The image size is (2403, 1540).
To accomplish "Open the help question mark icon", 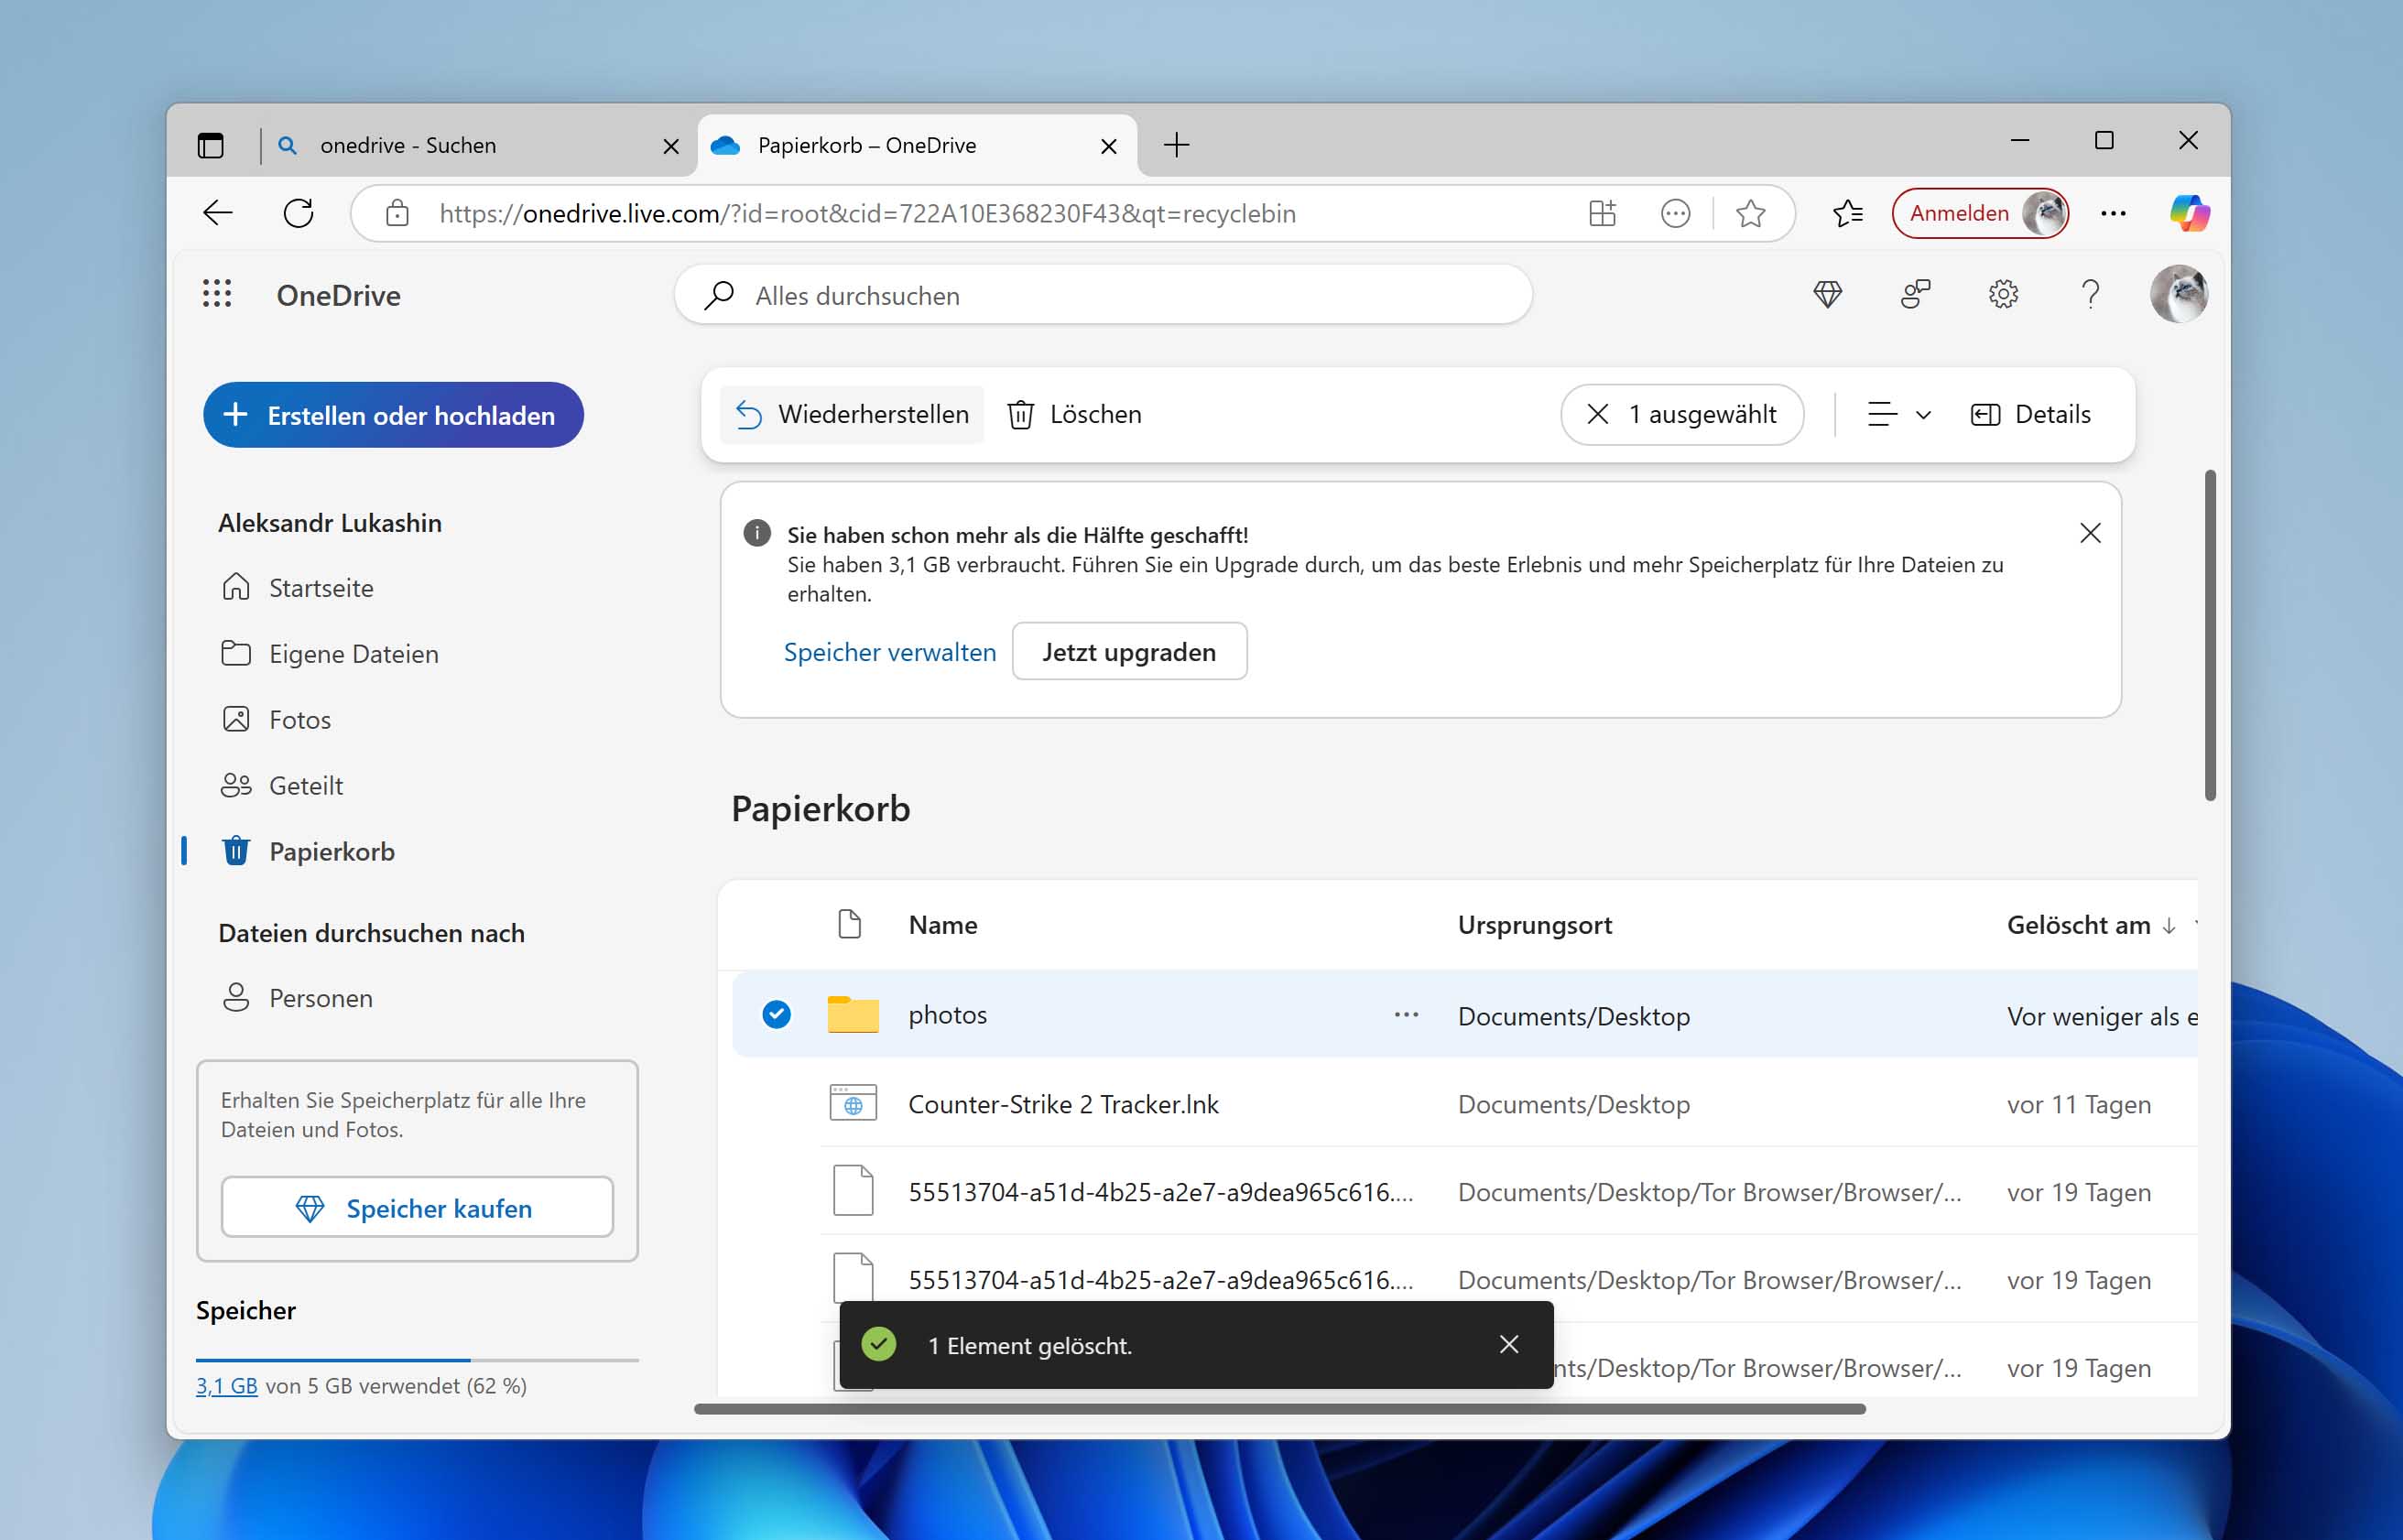I will pos(2089,294).
